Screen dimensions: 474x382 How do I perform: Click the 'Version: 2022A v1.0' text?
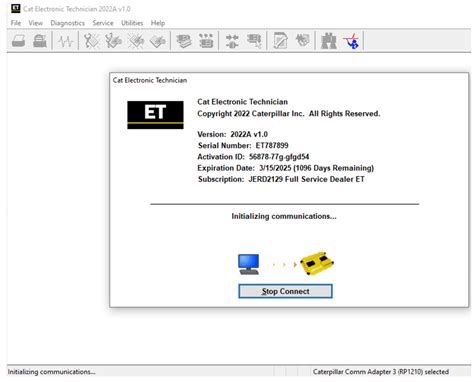232,134
